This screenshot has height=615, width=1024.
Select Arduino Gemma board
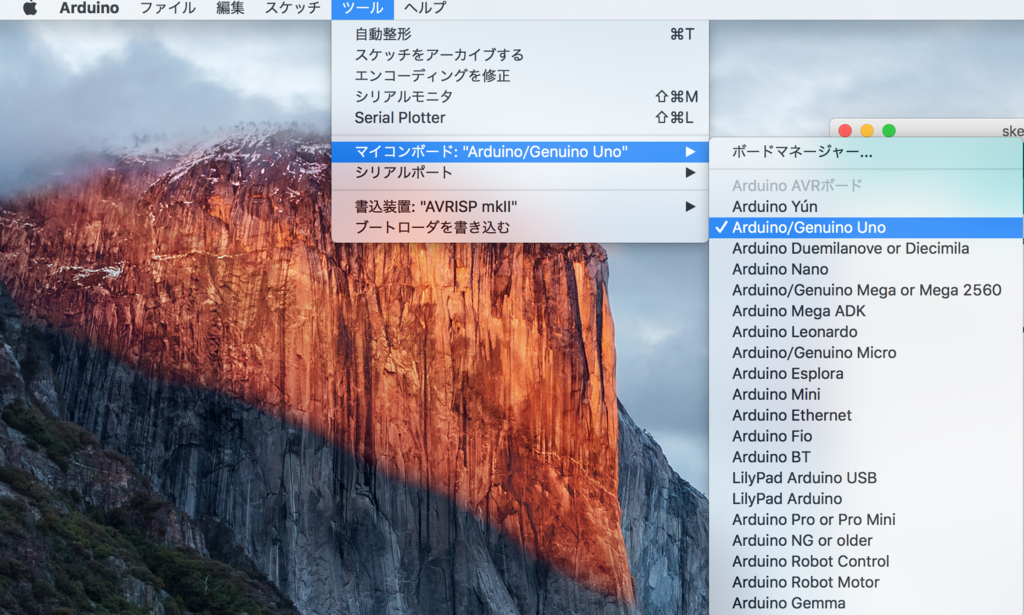coord(866,603)
